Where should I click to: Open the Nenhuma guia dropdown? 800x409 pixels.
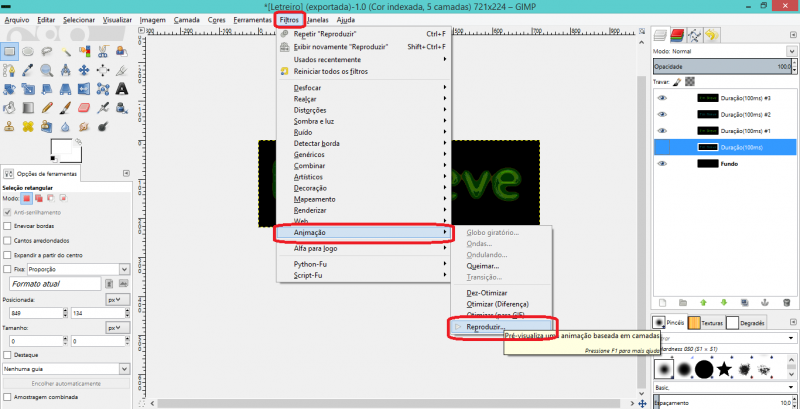click(65, 368)
